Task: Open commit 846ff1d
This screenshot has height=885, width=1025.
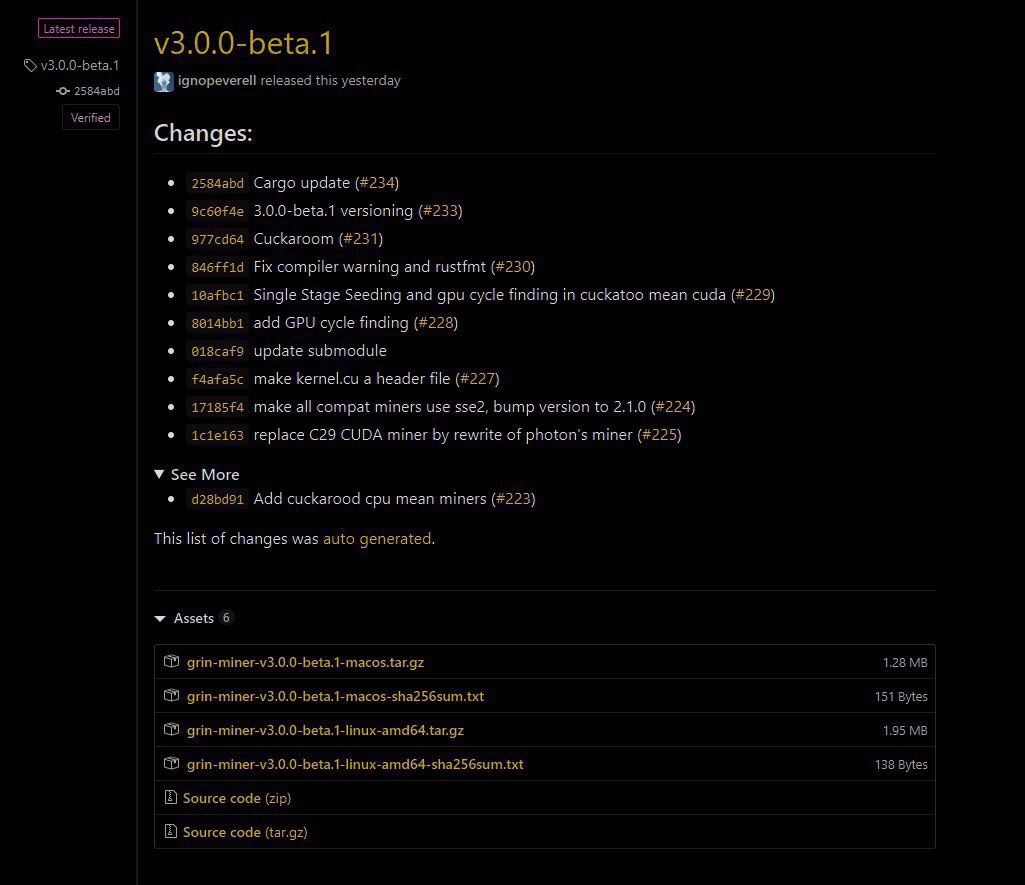Action: [217, 267]
